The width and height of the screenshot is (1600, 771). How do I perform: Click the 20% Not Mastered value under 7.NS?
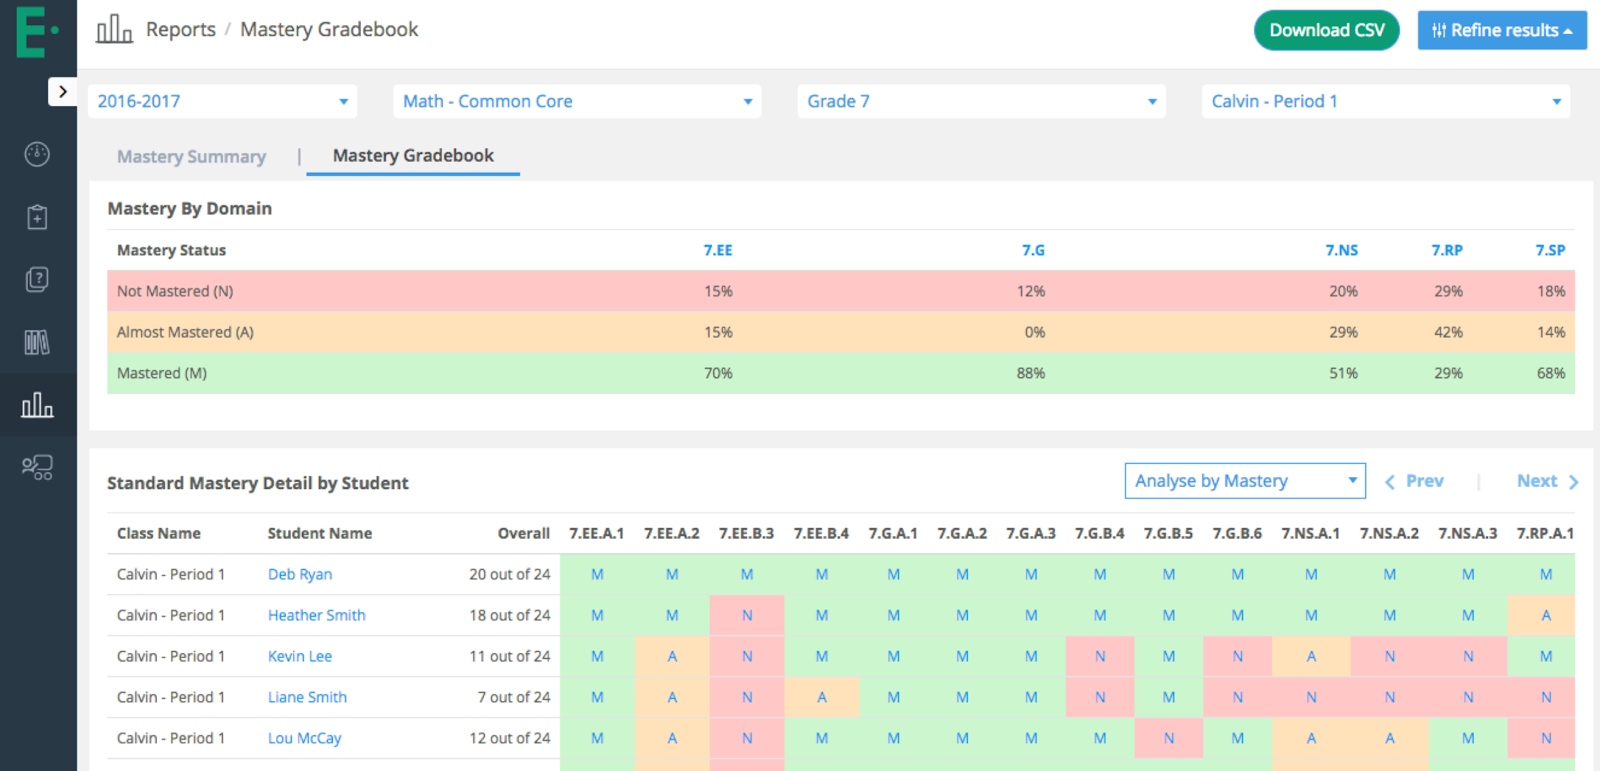click(x=1343, y=291)
